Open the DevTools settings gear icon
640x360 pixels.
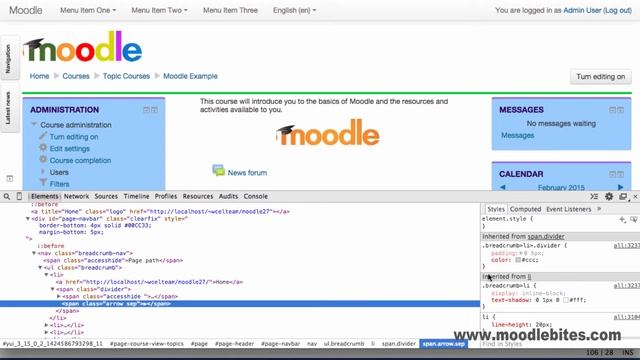(x=609, y=196)
